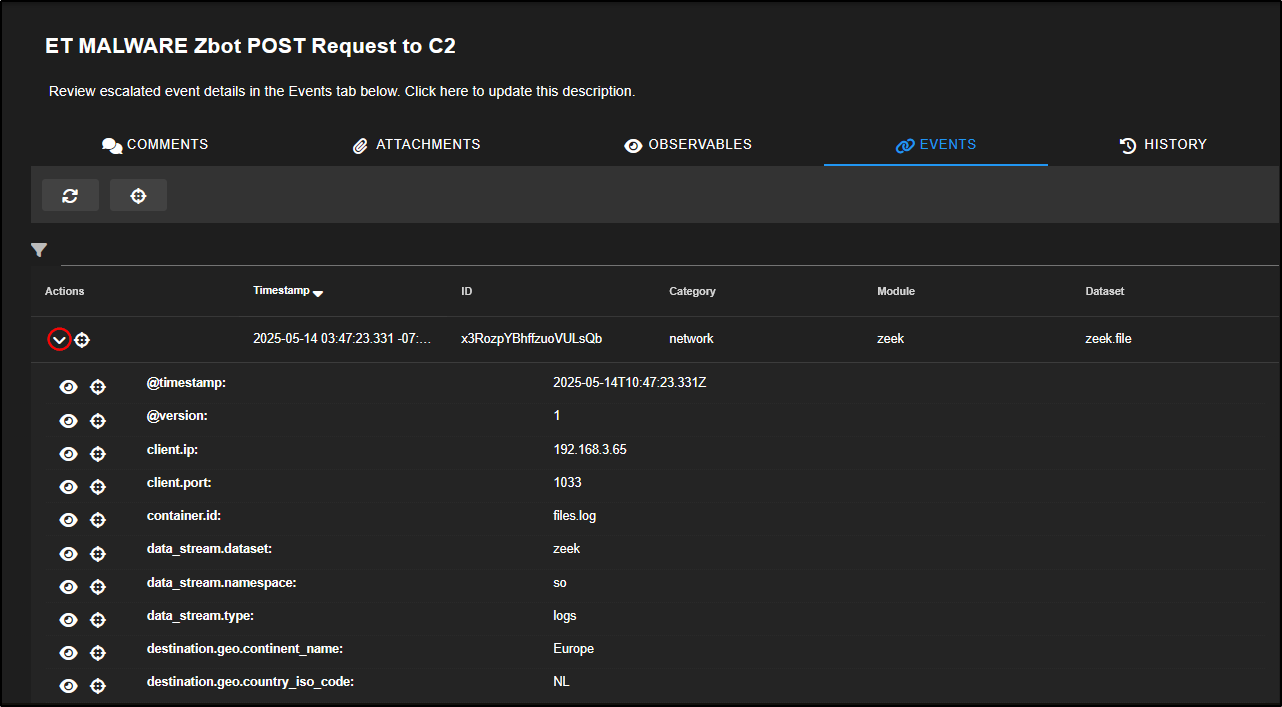Sort events by the Category column
Screen dimensions: 1282x707
tap(692, 291)
